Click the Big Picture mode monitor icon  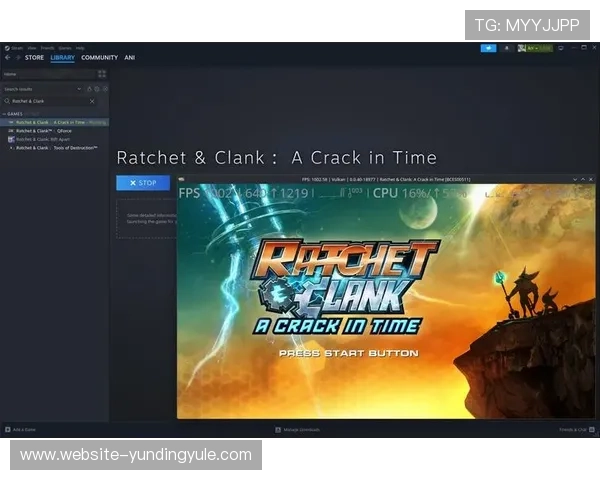tap(561, 47)
